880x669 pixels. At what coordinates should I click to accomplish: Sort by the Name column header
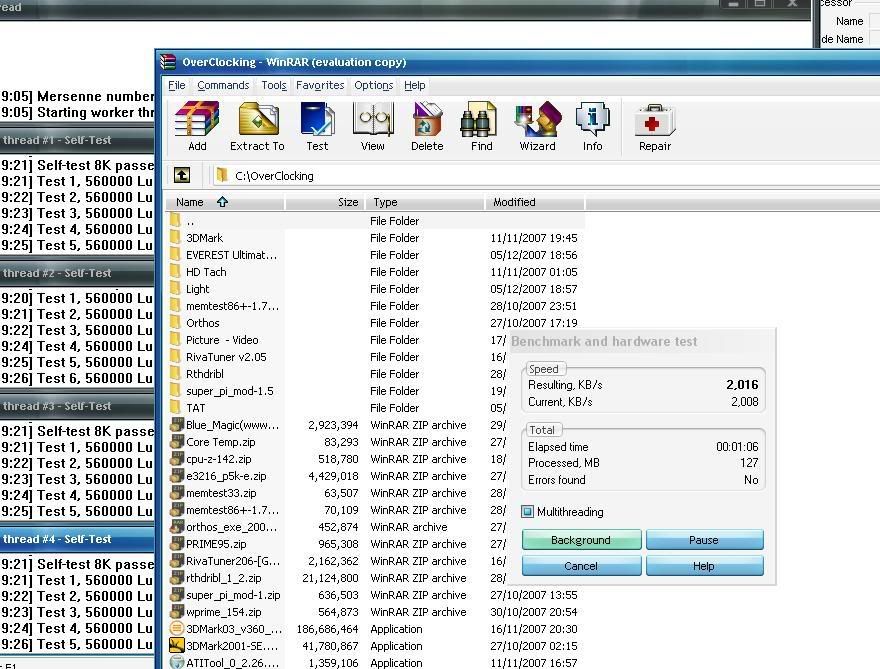pyautogui.click(x=225, y=202)
